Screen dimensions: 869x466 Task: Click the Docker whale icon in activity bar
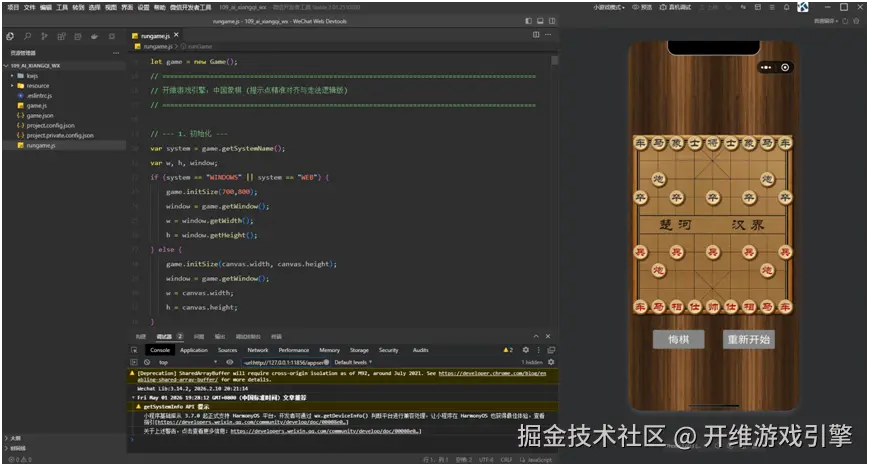(95, 36)
